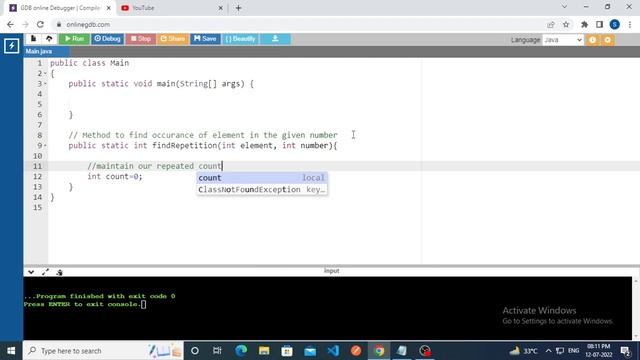
Task: Click the Chrome icon on the taskbar
Action: [379, 351]
